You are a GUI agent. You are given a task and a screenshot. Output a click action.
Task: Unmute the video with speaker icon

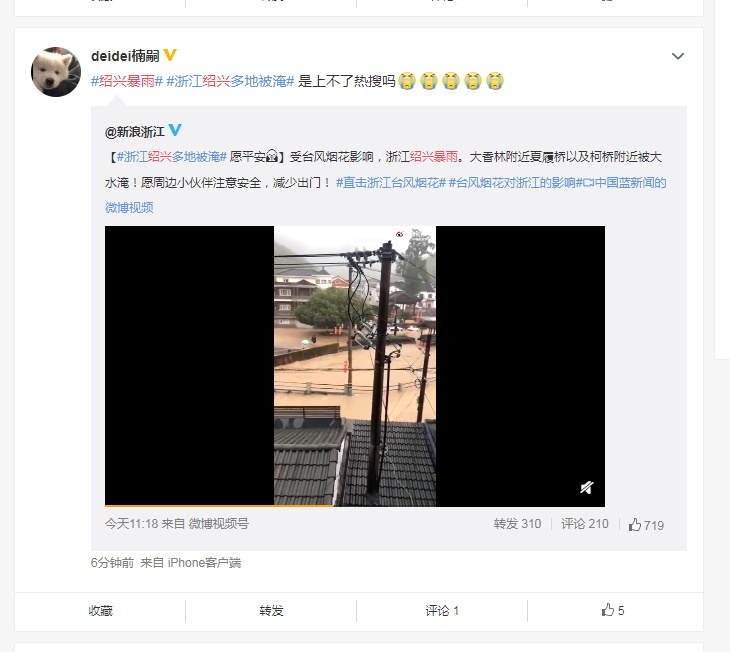587,488
